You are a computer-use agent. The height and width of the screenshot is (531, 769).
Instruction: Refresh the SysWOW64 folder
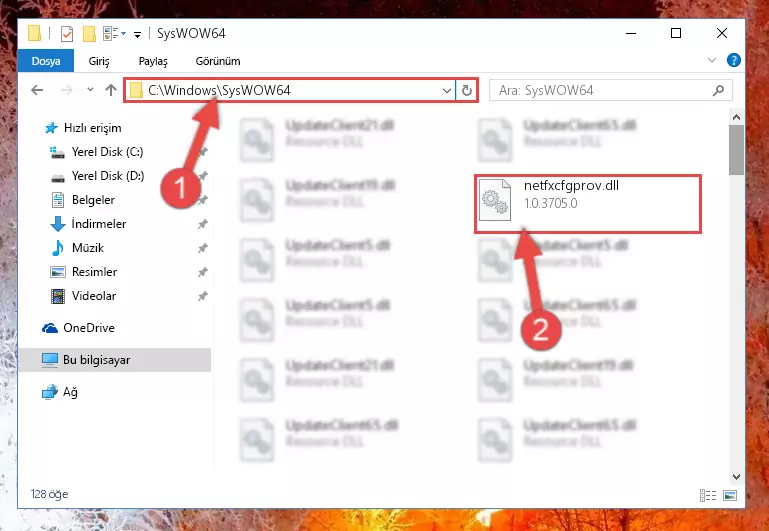466,91
